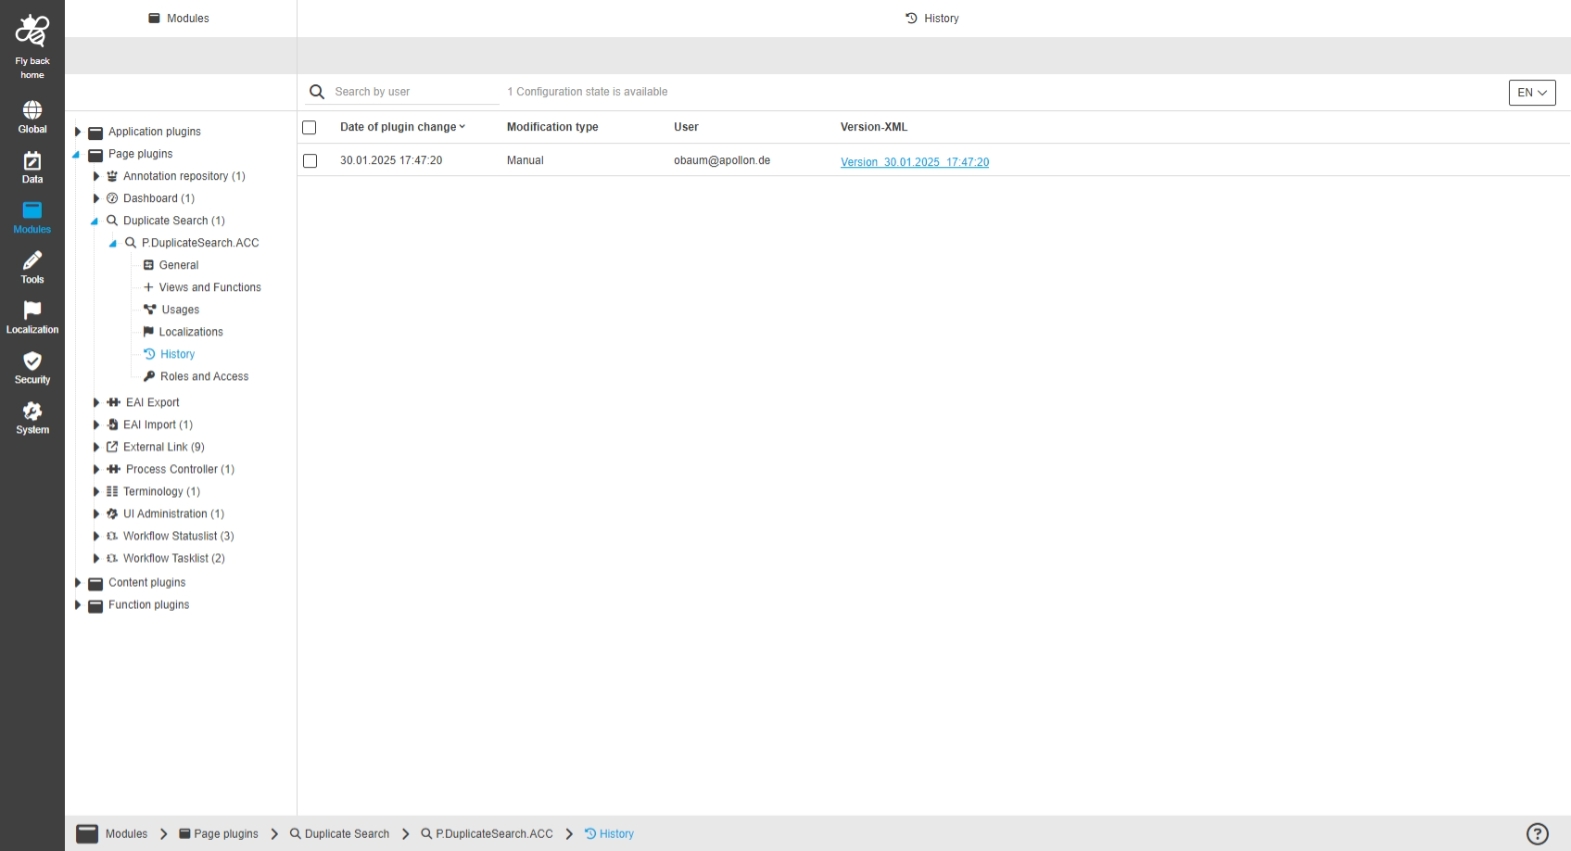This screenshot has height=851, width=1571.
Task: Click the help question mark icon
Action: tap(1537, 834)
